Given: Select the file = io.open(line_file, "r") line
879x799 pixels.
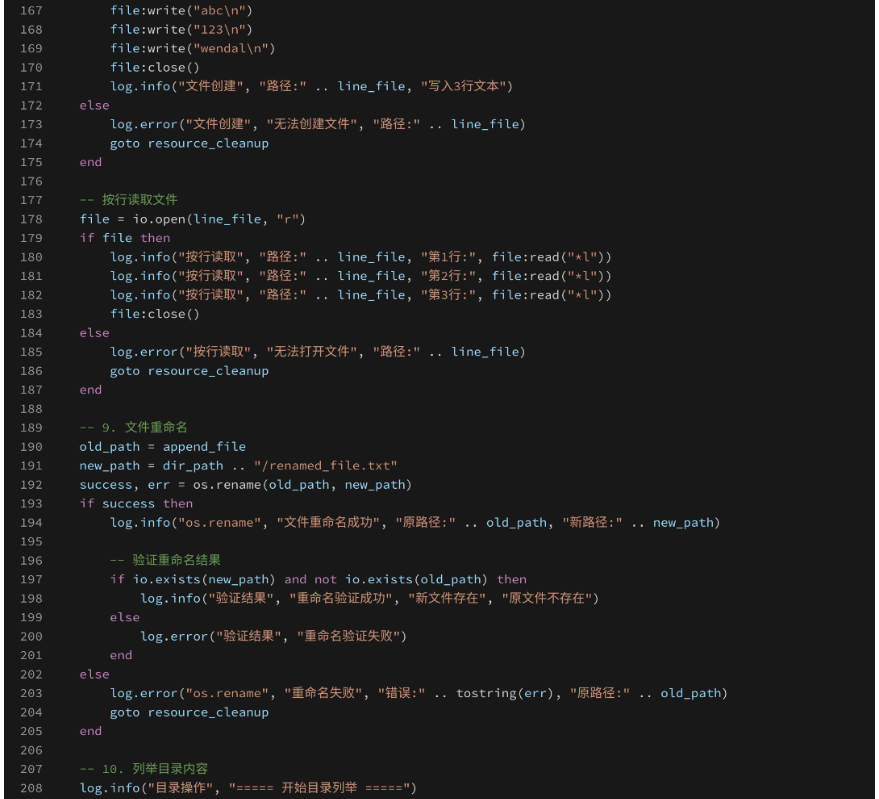Looking at the screenshot, I should point(192,219).
